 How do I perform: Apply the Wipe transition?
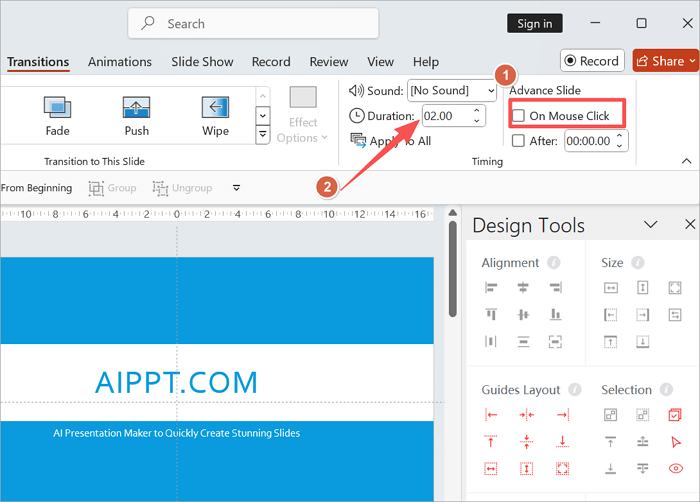(215, 116)
